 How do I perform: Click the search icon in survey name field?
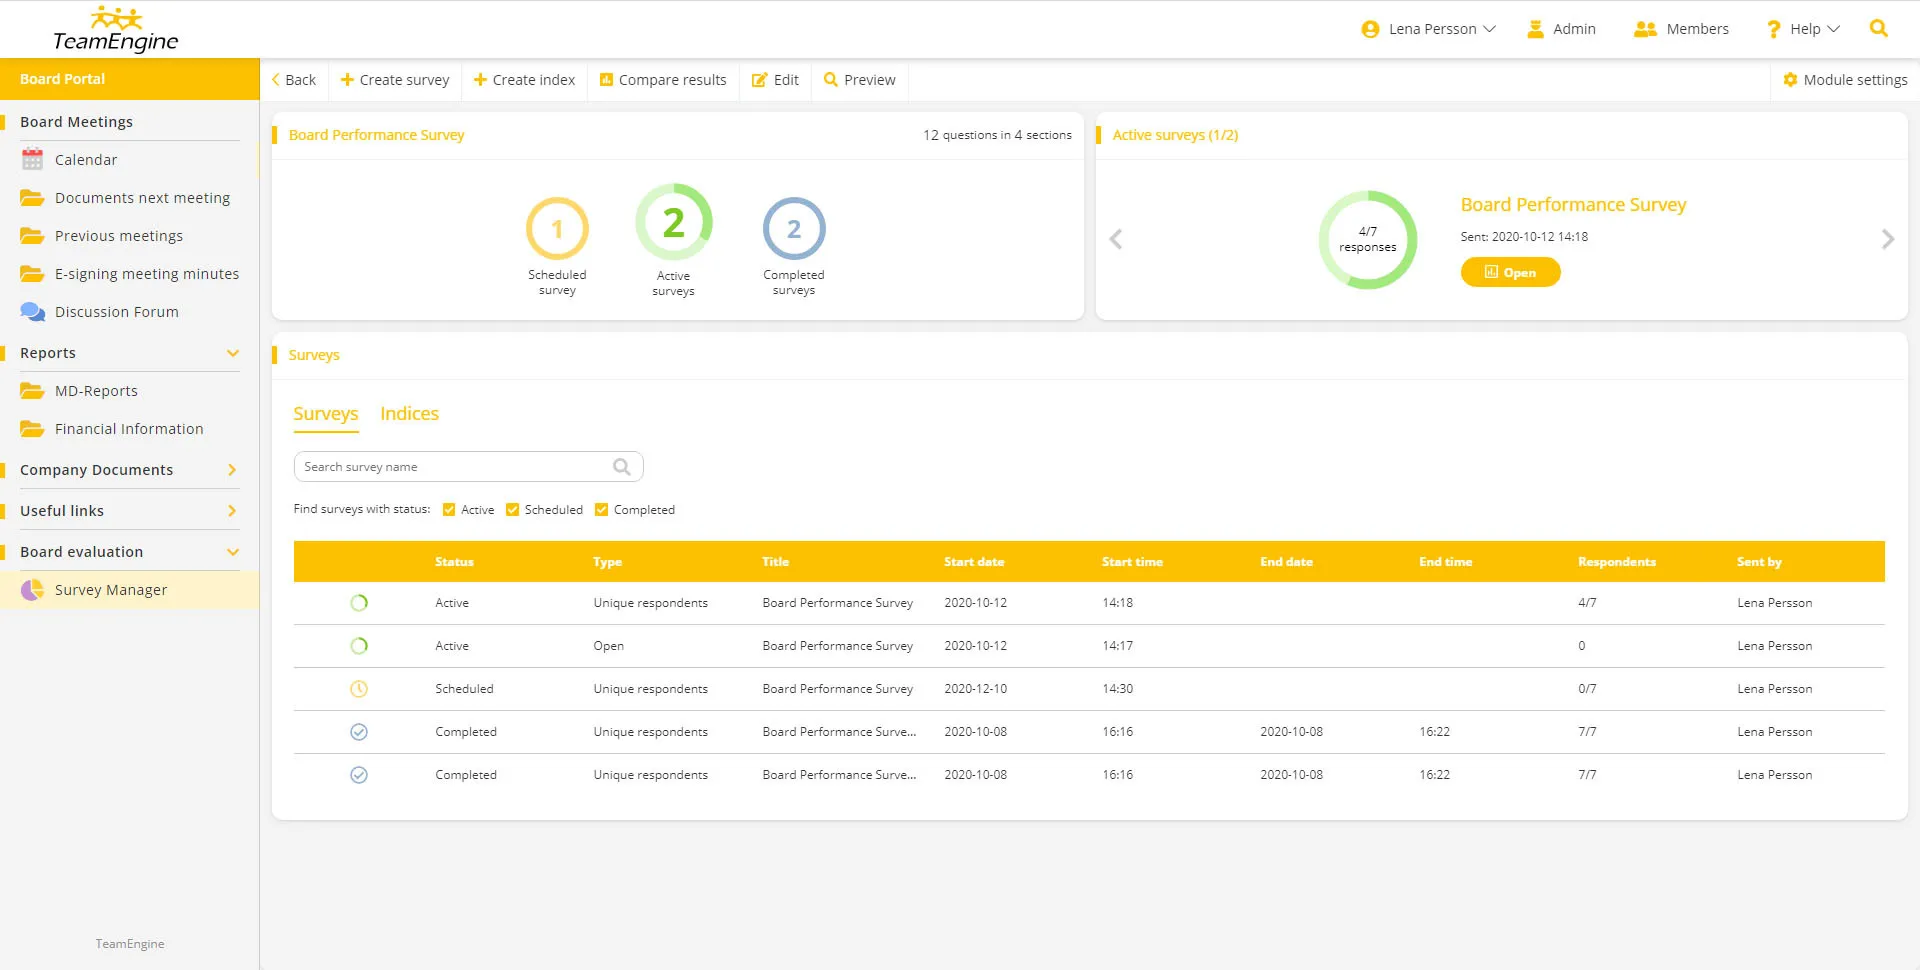pyautogui.click(x=622, y=467)
